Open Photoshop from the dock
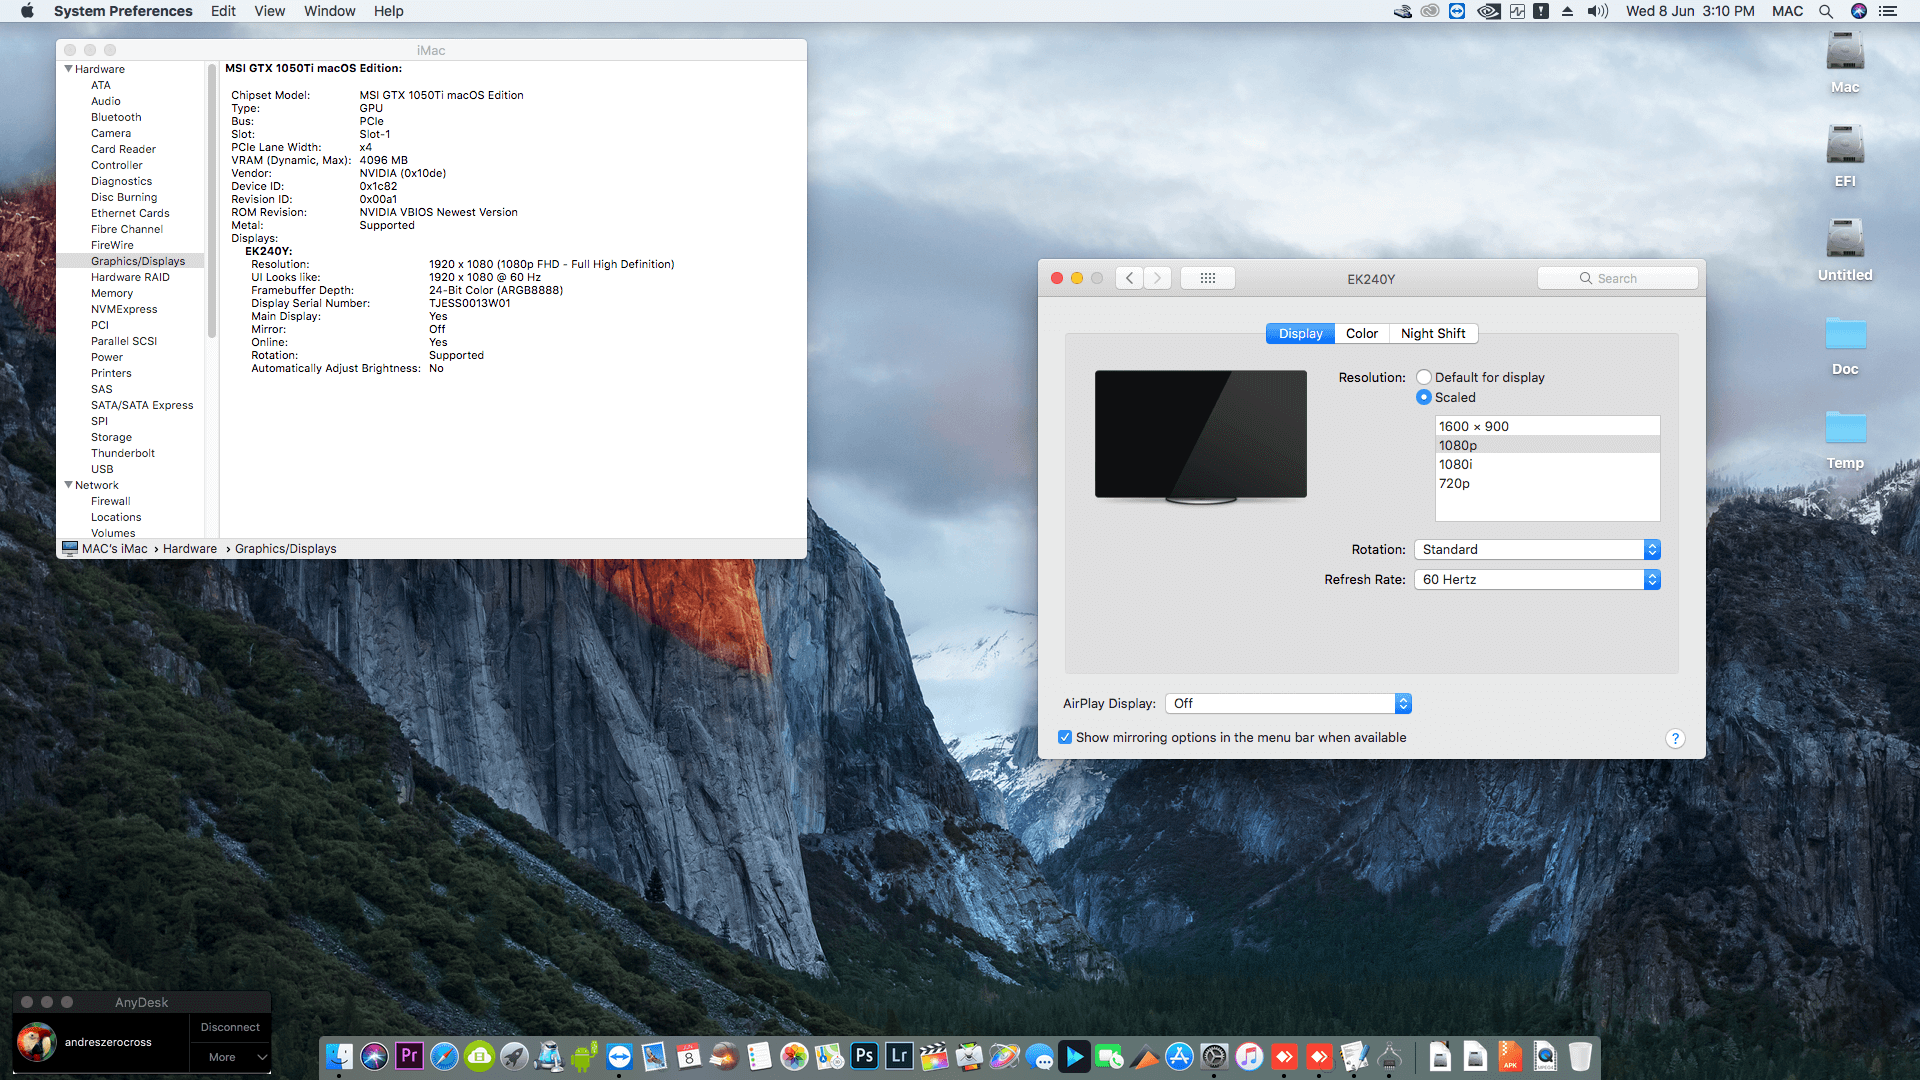 pyautogui.click(x=864, y=1056)
